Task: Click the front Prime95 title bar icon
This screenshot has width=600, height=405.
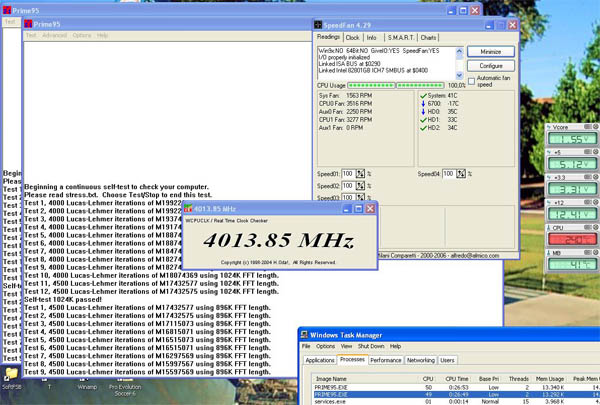Action: tap(28, 24)
